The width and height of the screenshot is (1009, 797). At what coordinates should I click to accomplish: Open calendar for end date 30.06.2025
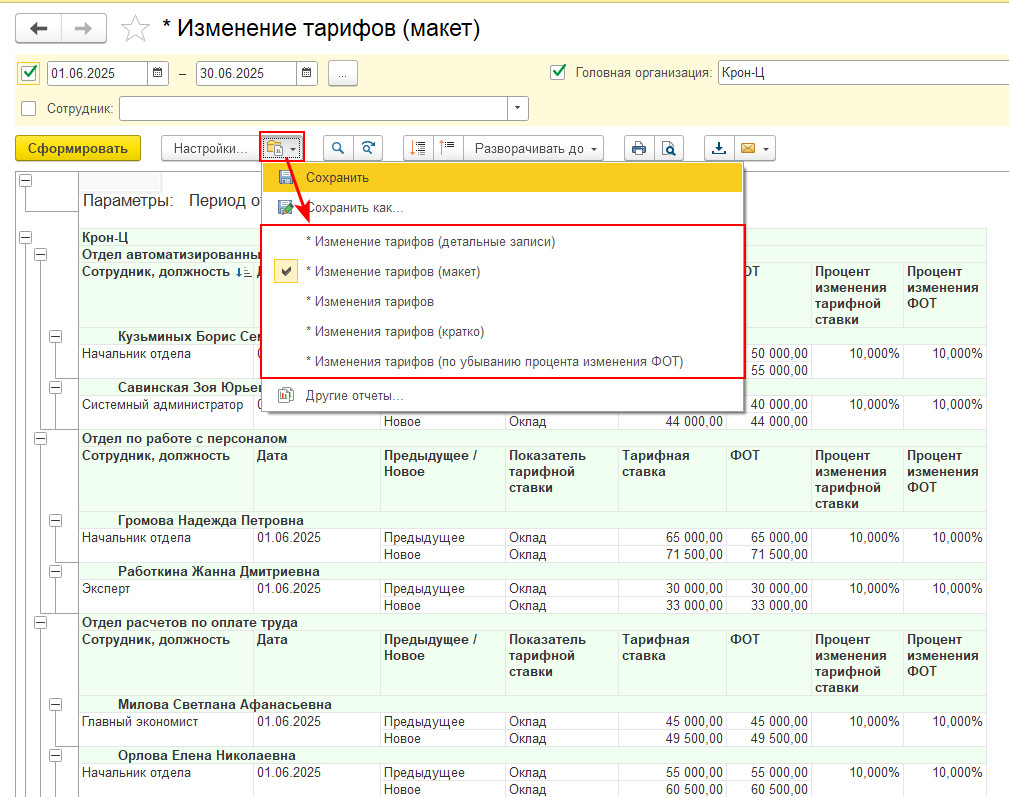[x=307, y=73]
